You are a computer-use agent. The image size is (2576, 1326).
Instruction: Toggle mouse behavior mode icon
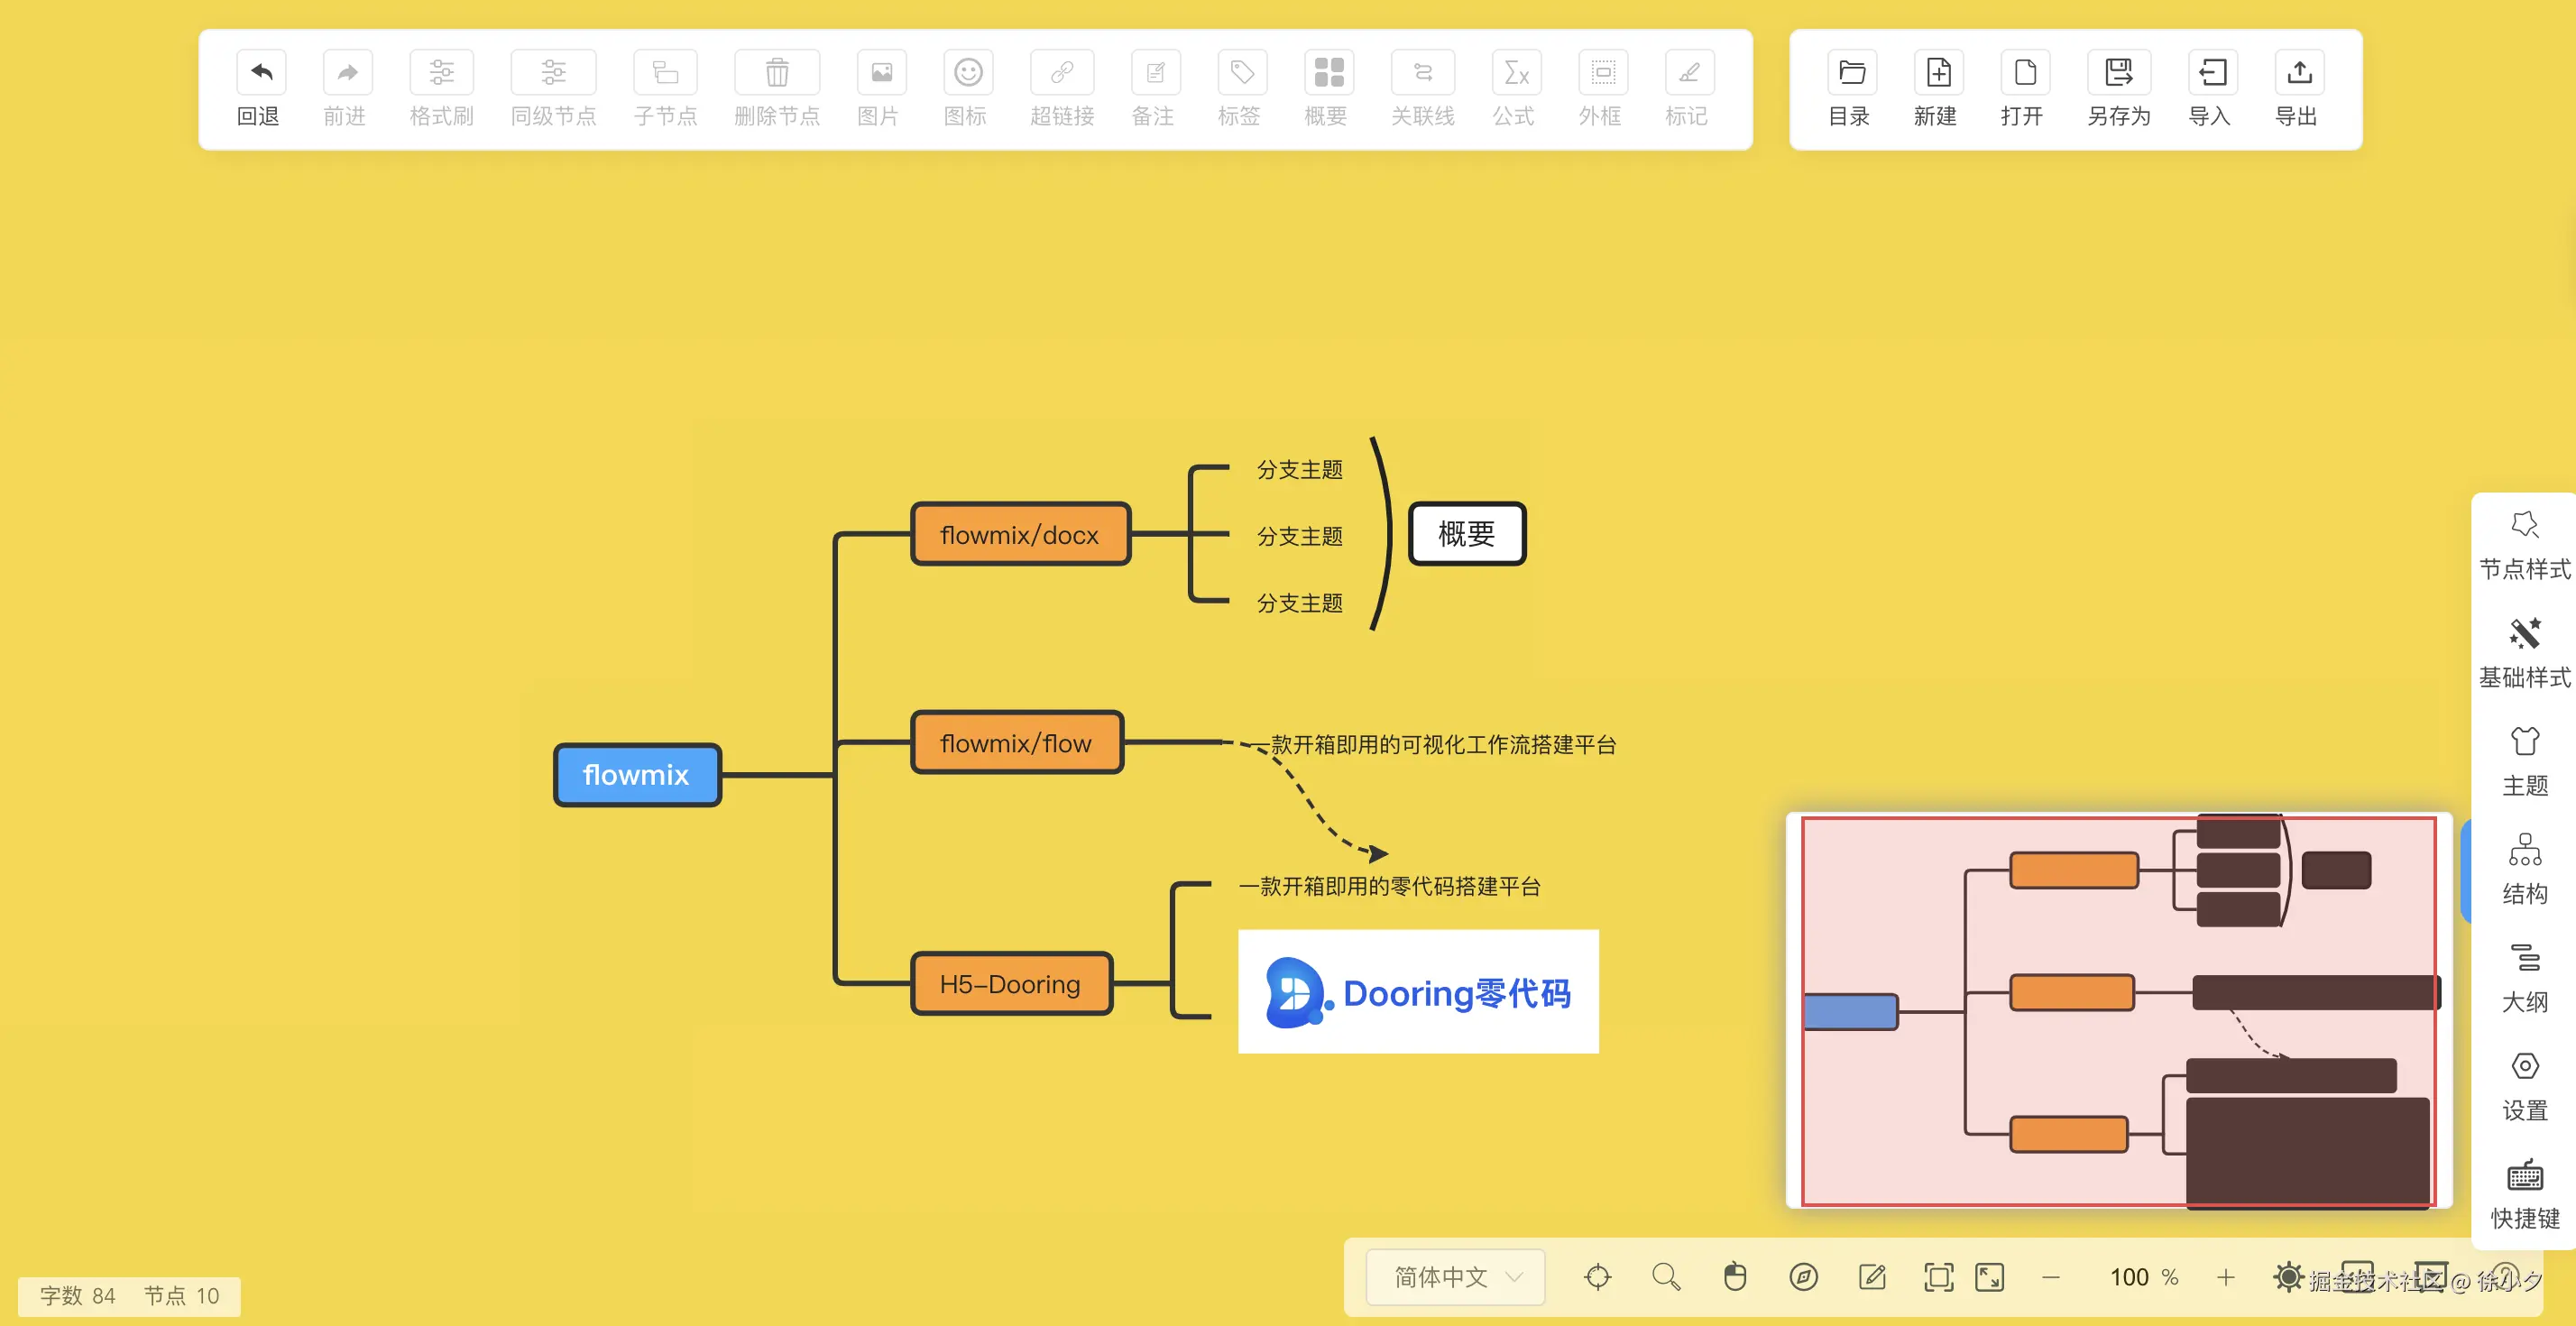point(1735,1277)
